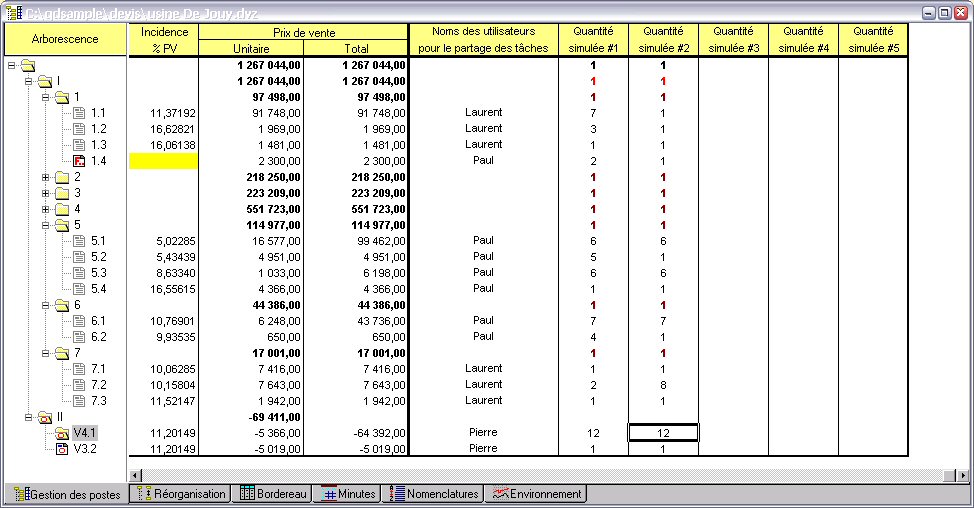This screenshot has height=508, width=974.
Task: Switch to the Bordereau tab
Action: pyautogui.click(x=271, y=494)
